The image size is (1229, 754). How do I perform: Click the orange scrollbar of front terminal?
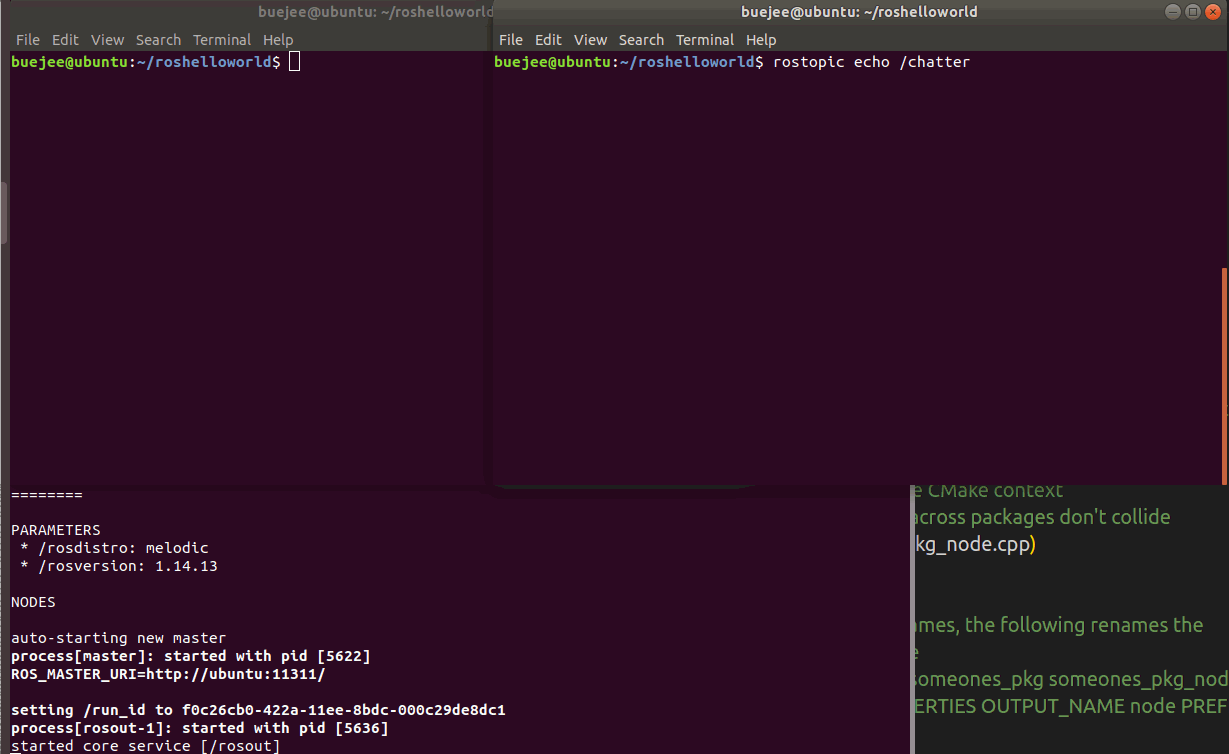point(1225,376)
